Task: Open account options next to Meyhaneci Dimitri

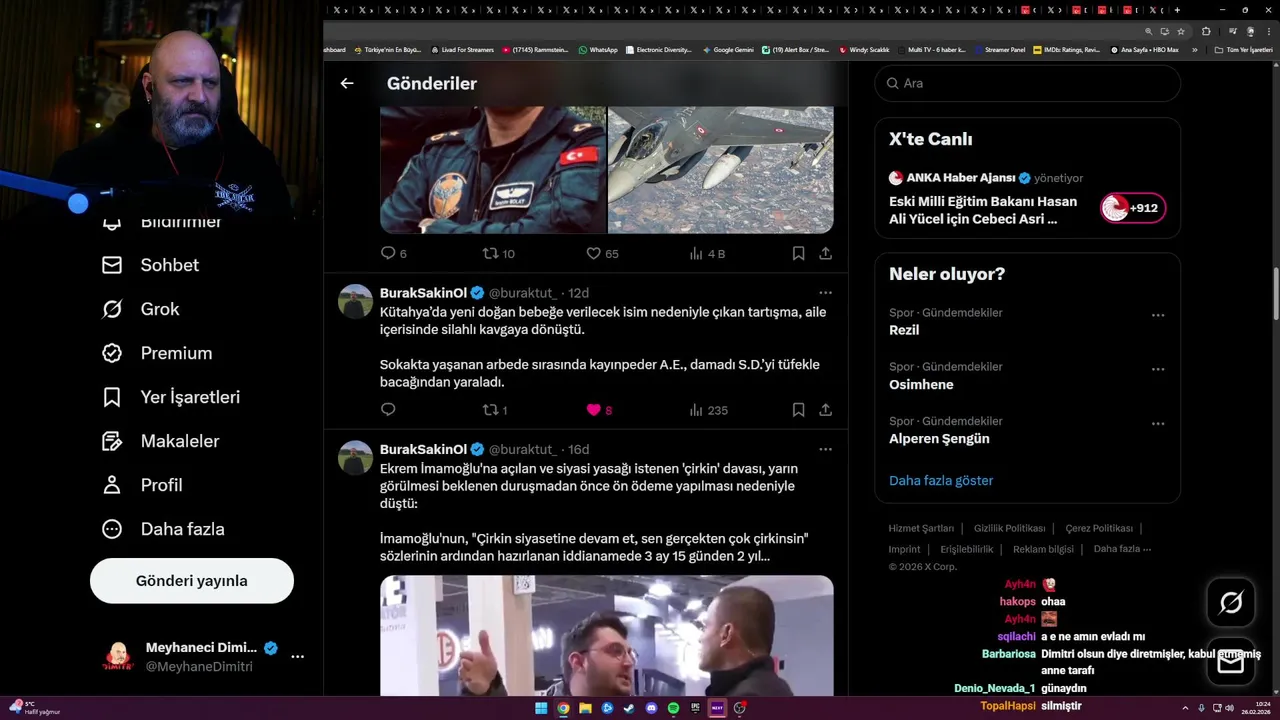Action: (x=297, y=657)
